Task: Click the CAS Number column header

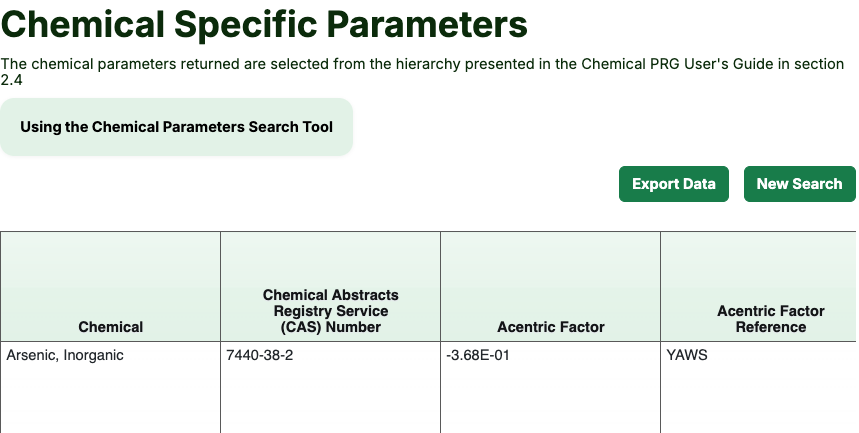Action: (330, 311)
